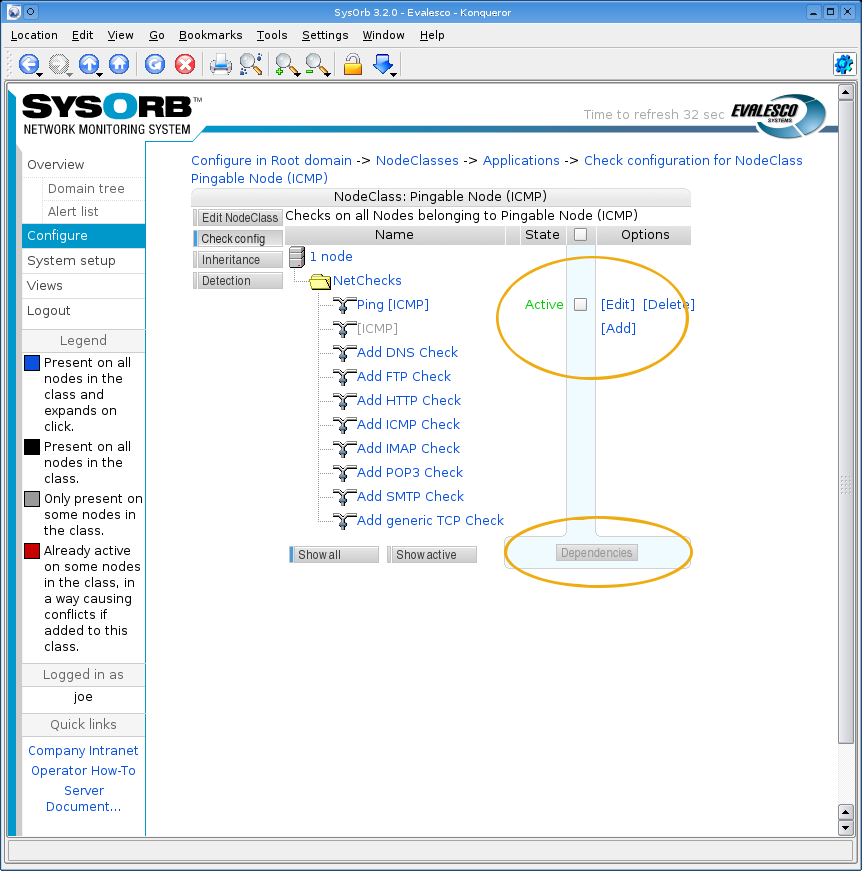The height and width of the screenshot is (871, 862).
Task: Go to the Home page icon
Action: (119, 64)
